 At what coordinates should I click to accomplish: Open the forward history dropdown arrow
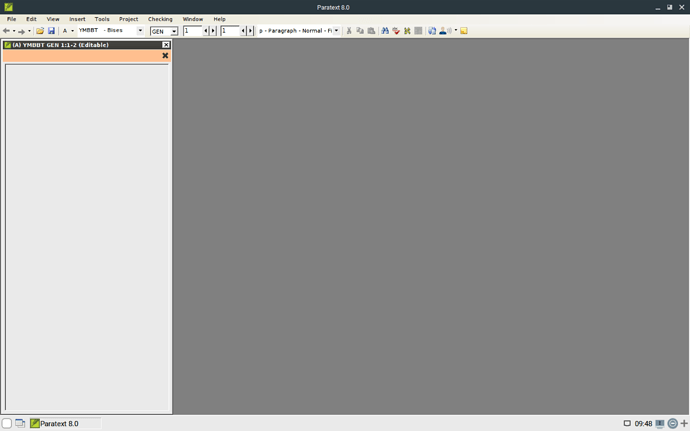(x=29, y=31)
